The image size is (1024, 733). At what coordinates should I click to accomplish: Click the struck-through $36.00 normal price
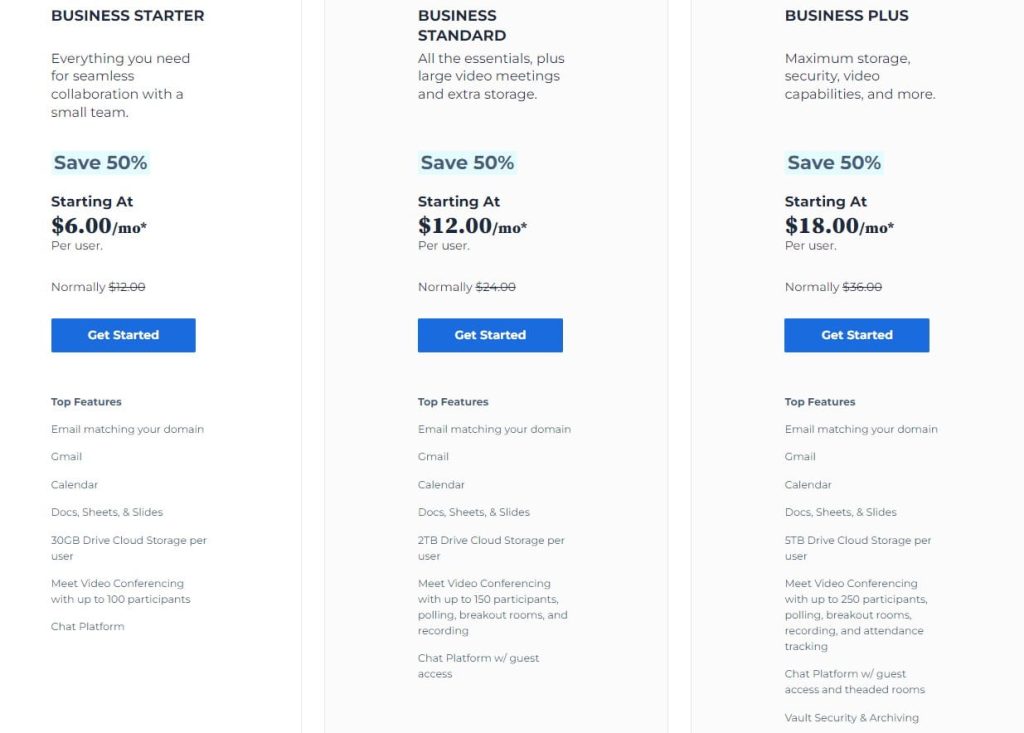click(x=862, y=287)
